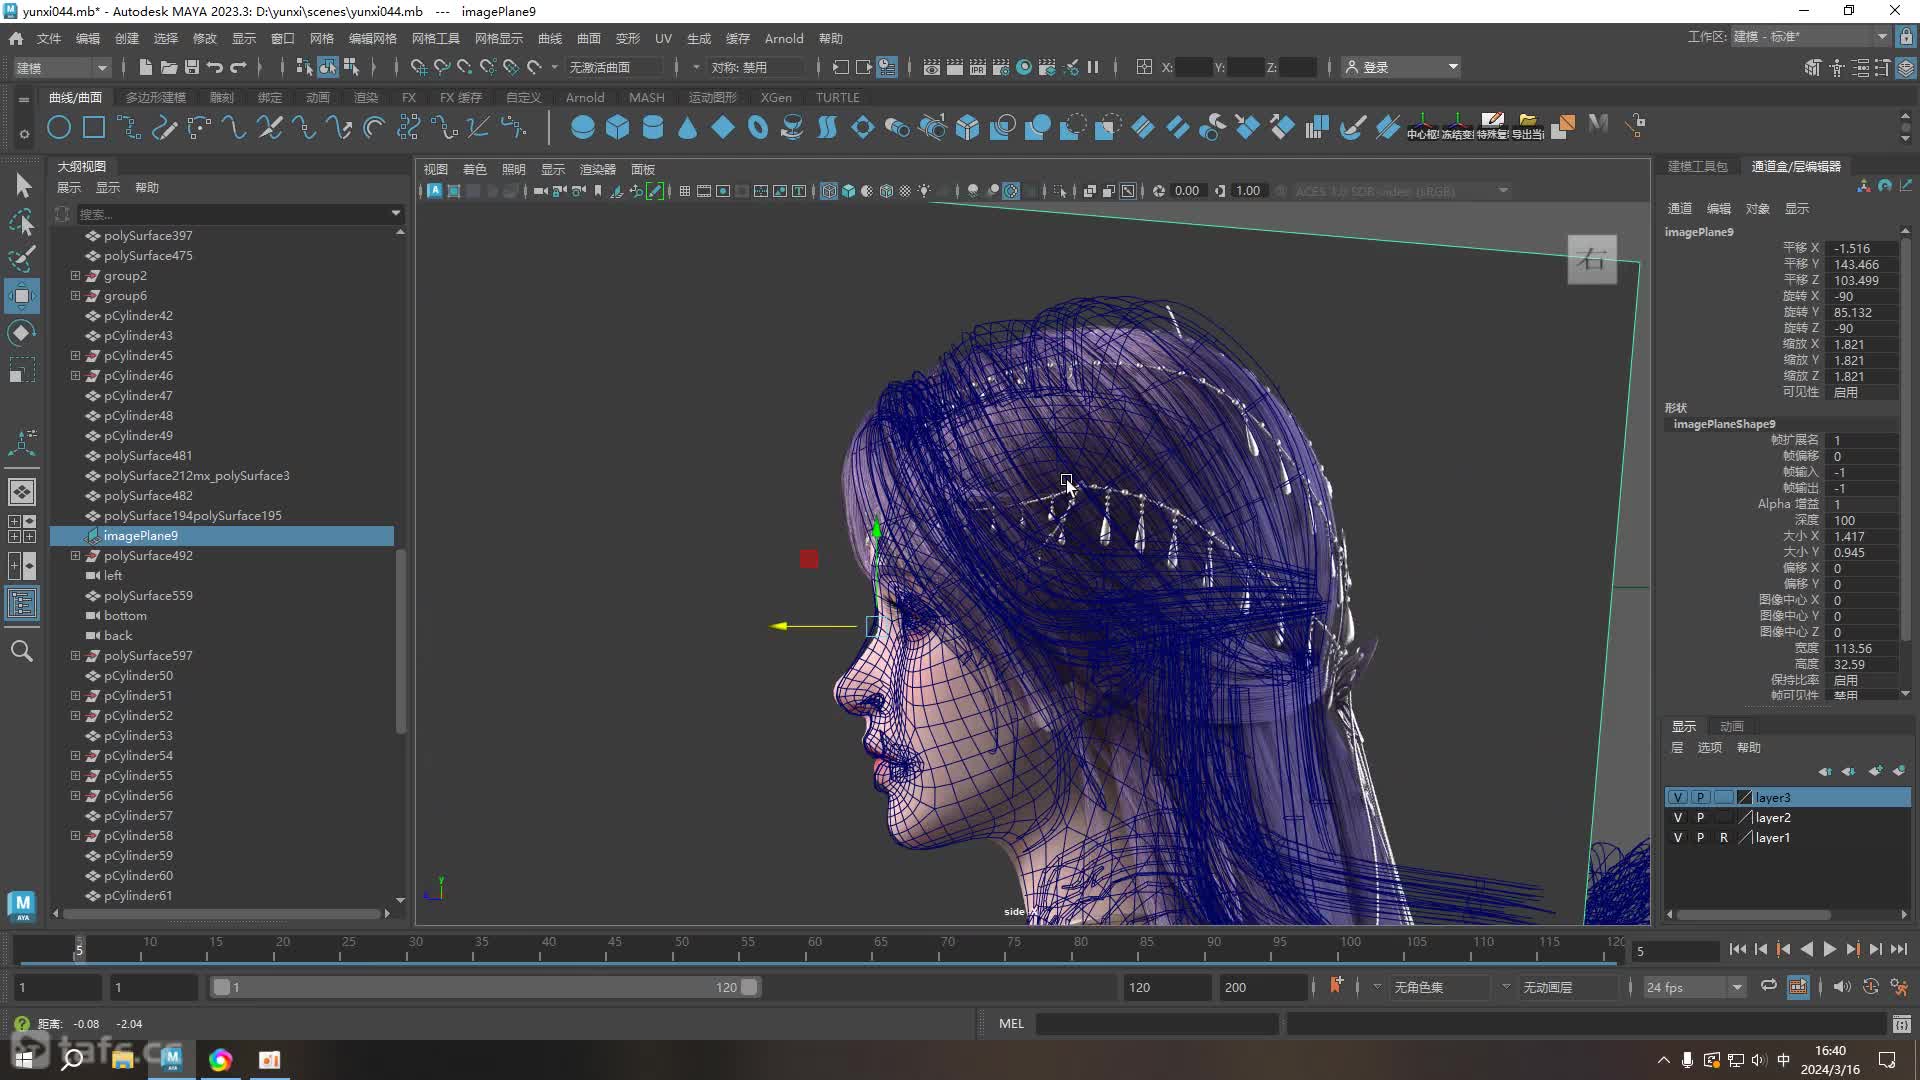Open the script editor icon
Screen dimensions: 1920x1080
[1901, 1024]
